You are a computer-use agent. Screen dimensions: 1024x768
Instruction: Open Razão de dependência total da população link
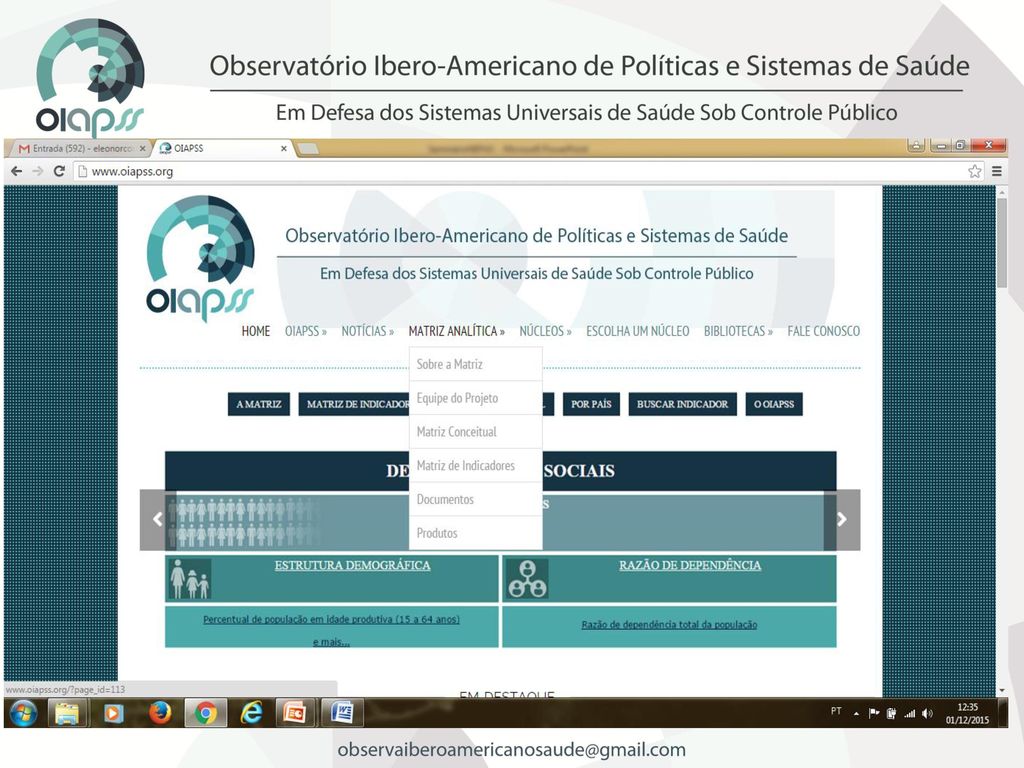(x=669, y=625)
